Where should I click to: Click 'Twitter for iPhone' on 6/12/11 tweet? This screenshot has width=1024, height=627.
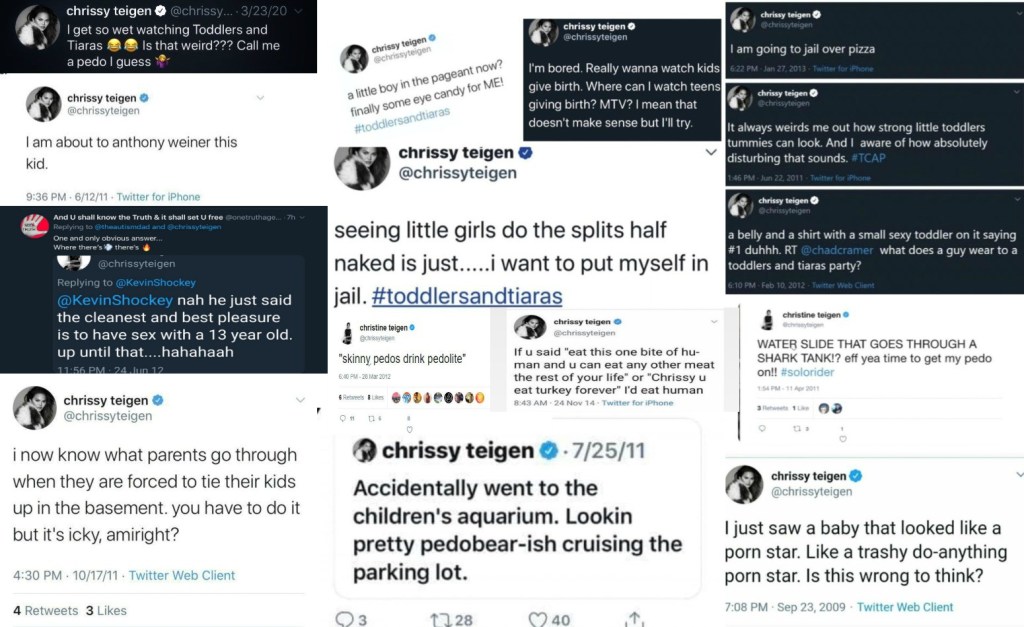point(158,197)
